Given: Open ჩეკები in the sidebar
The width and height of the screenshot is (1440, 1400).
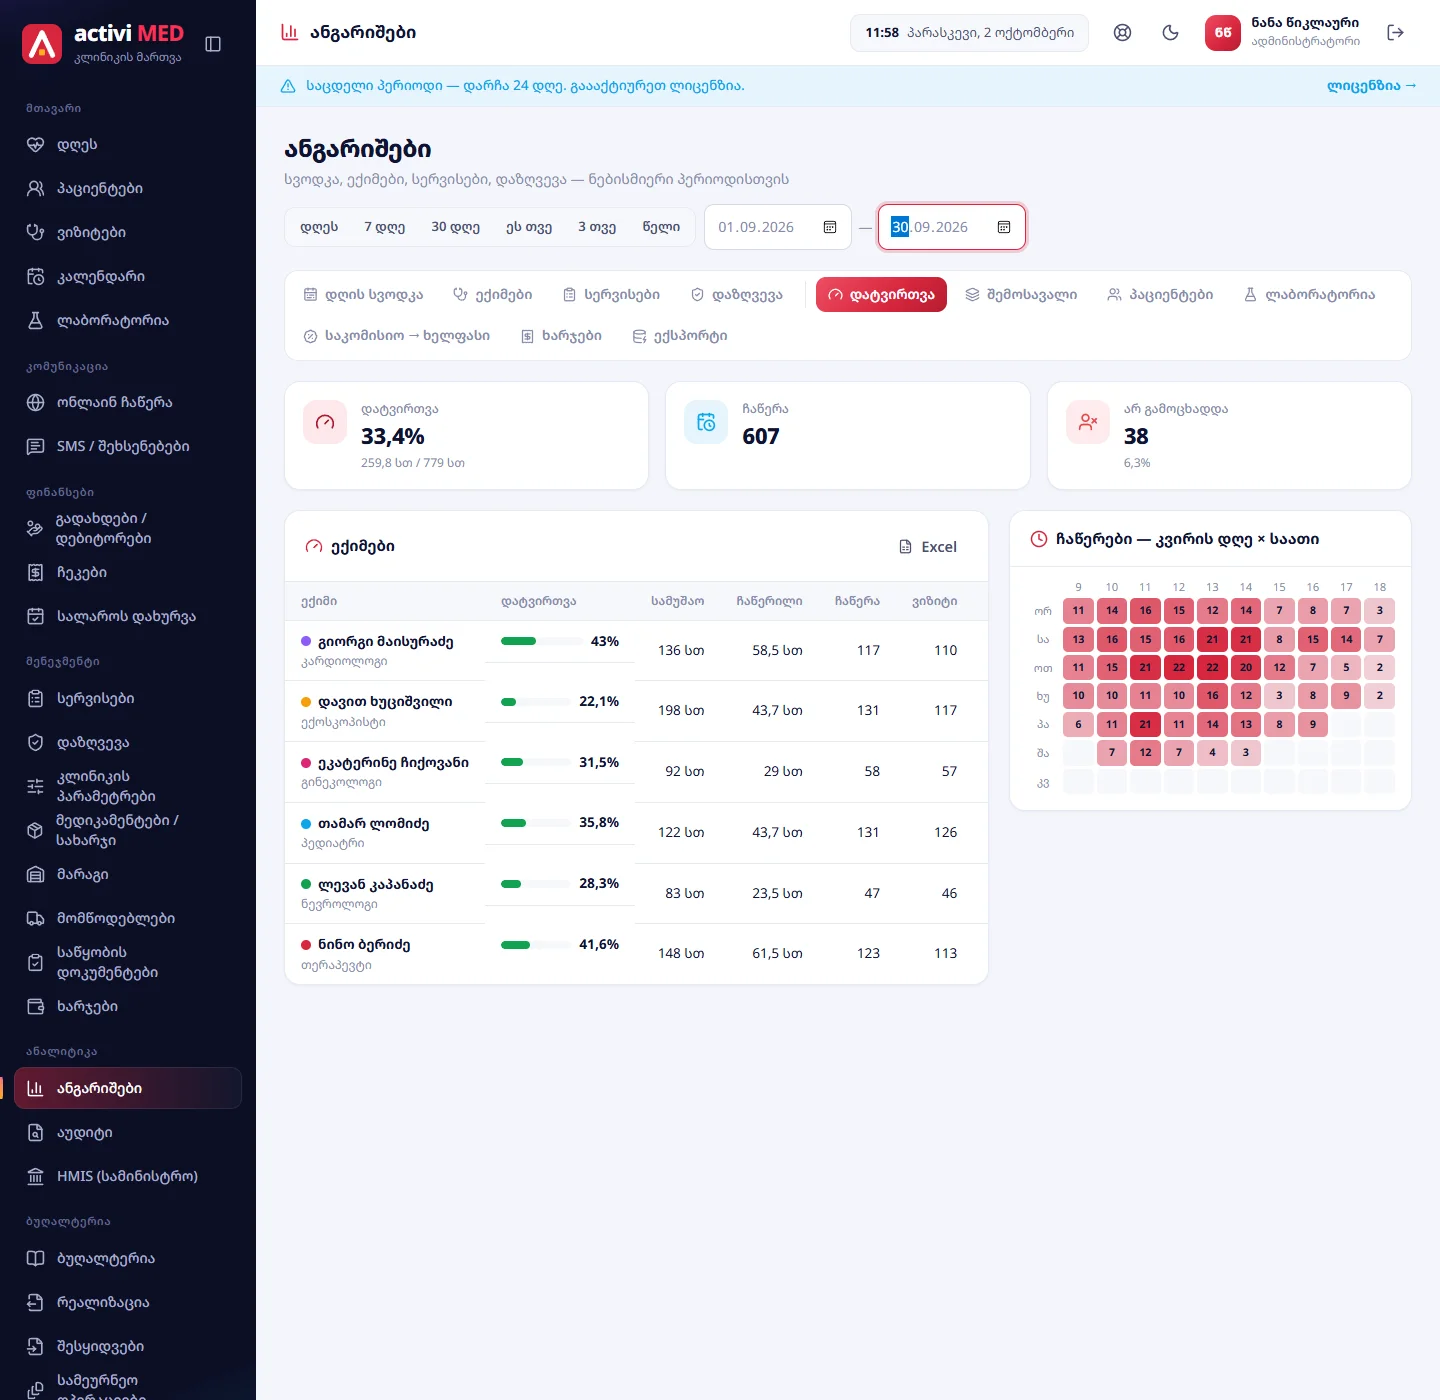Looking at the screenshot, I should (x=128, y=573).
